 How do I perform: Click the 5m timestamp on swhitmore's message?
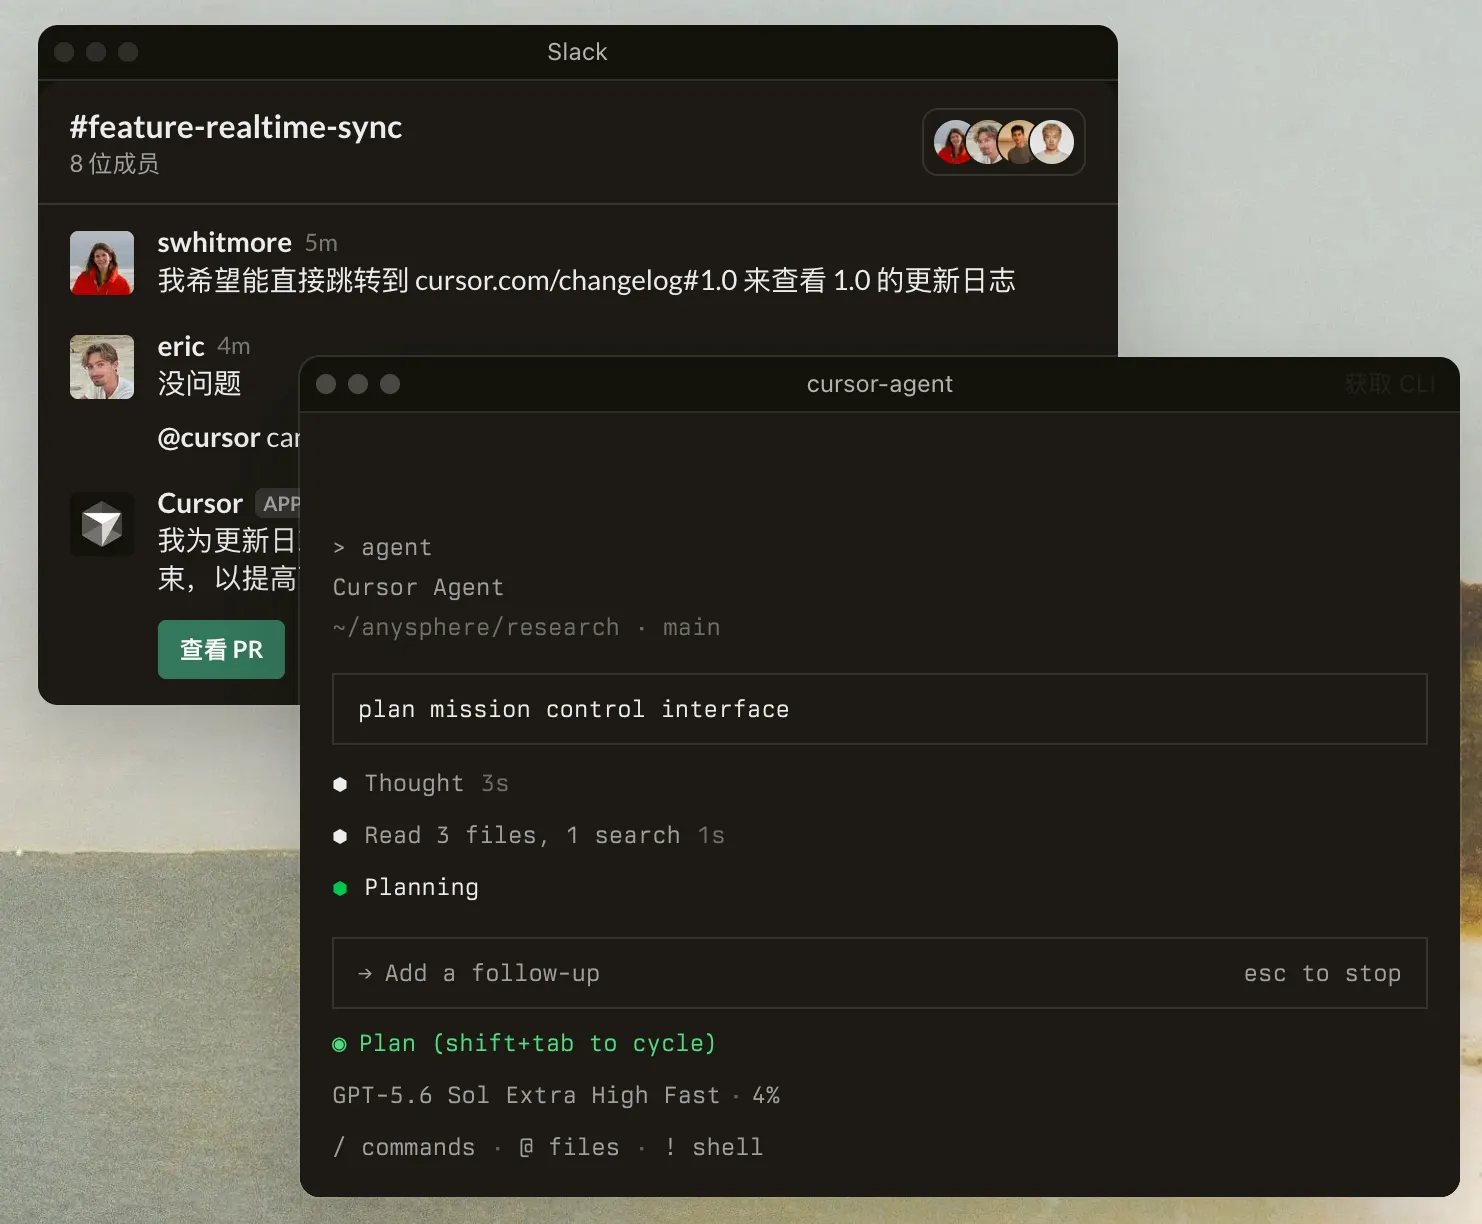click(x=321, y=243)
